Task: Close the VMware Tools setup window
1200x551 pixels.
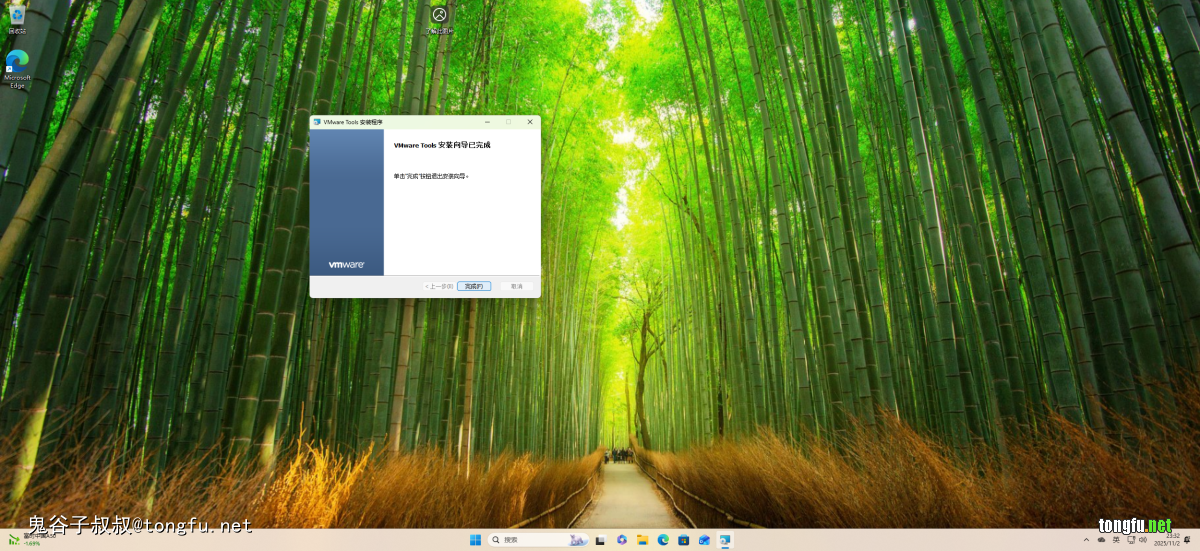Action: coord(530,122)
